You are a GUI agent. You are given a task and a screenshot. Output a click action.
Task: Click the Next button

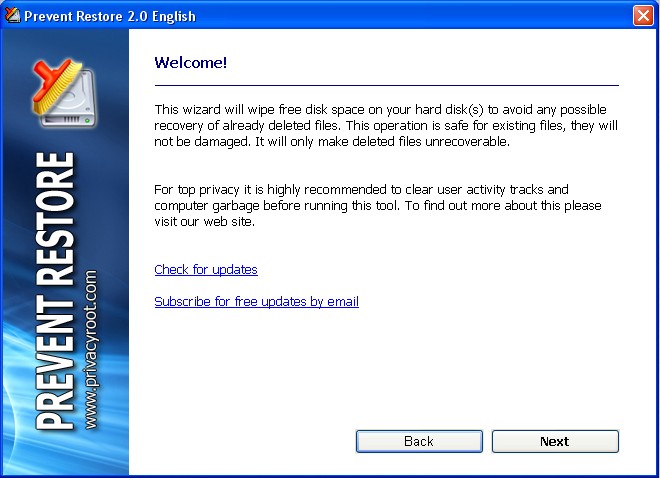pos(555,441)
